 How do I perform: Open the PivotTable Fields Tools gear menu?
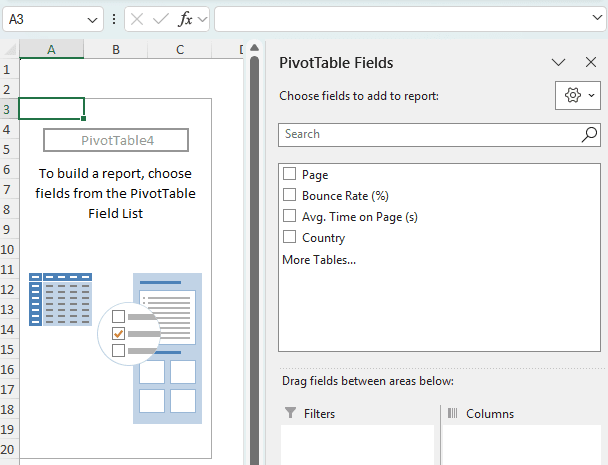[578, 95]
